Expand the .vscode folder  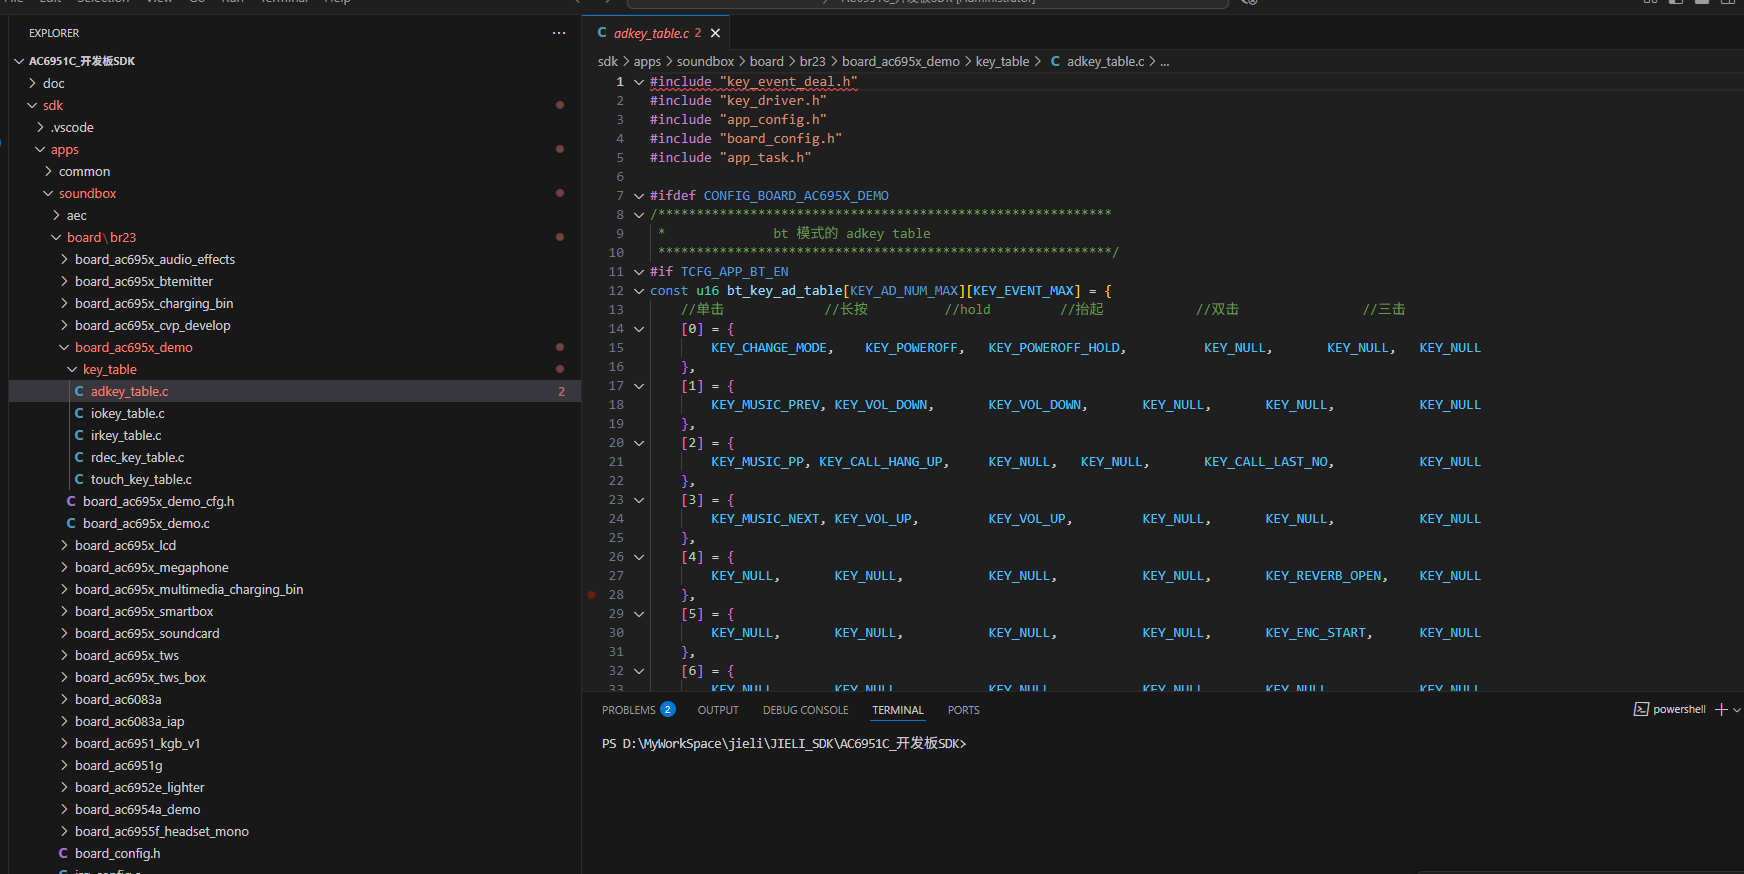pyautogui.click(x=40, y=127)
